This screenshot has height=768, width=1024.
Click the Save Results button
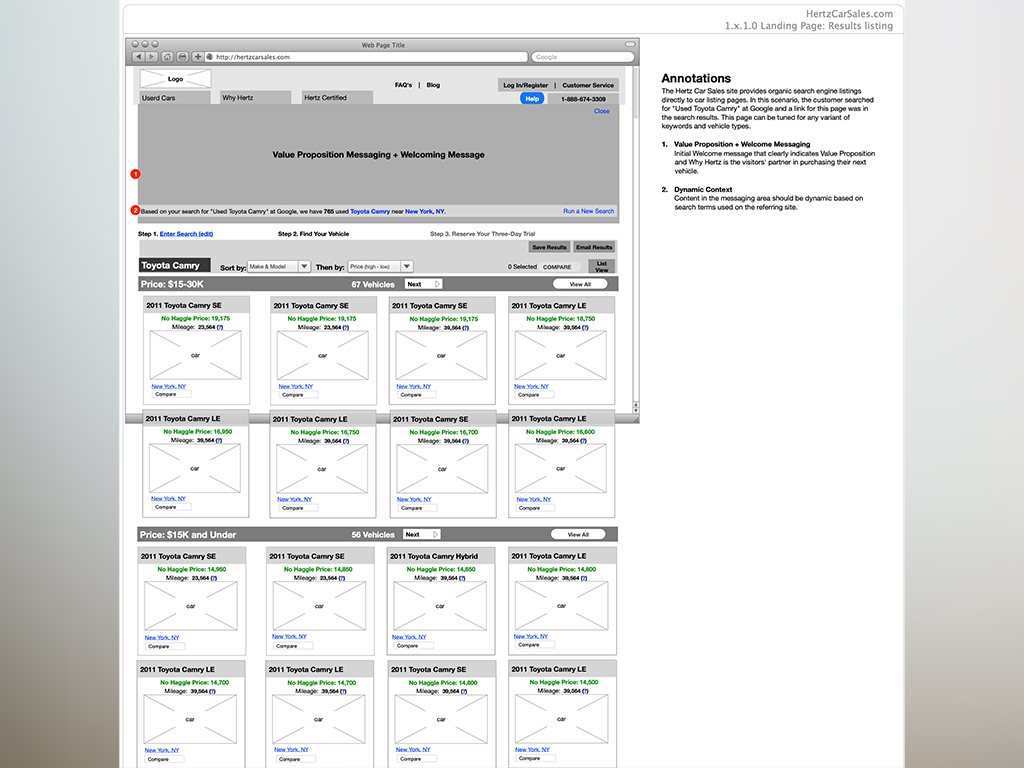coord(549,247)
